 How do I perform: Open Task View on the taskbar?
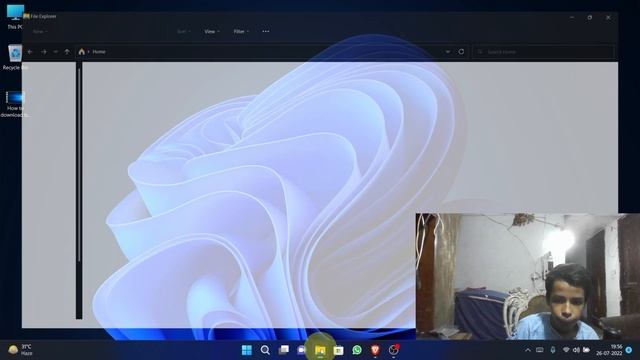(x=283, y=350)
